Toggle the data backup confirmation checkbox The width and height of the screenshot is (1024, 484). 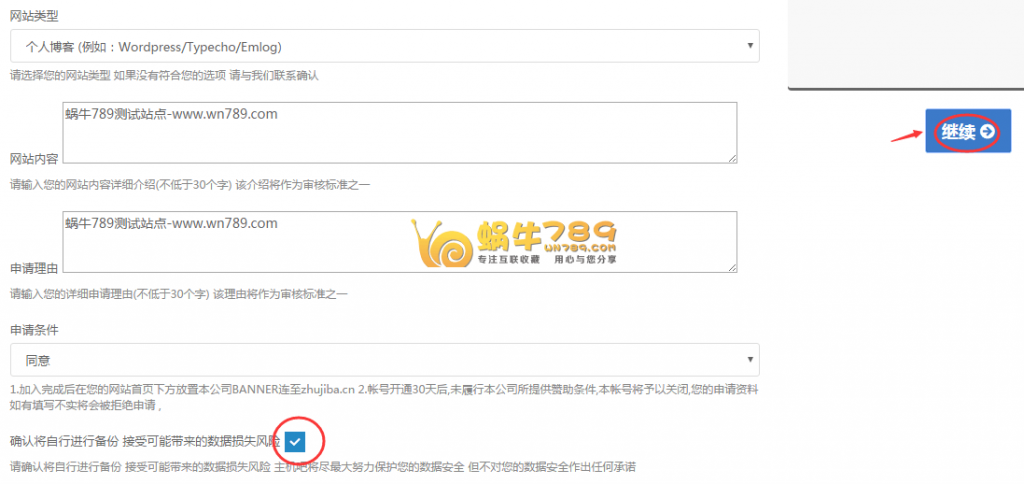[295, 442]
